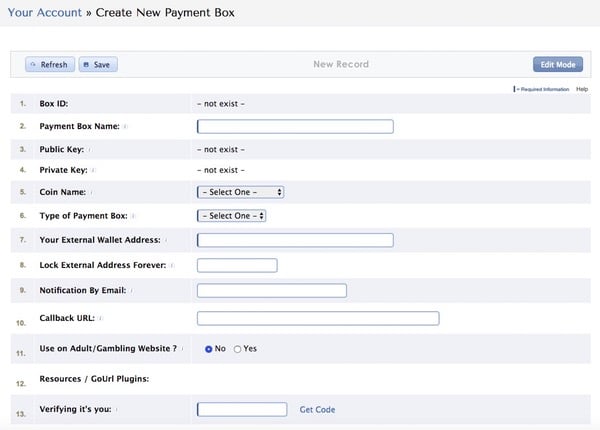The height and width of the screenshot is (430, 600).
Task: Open the Type of Payment Box dropdown
Action: click(x=232, y=215)
